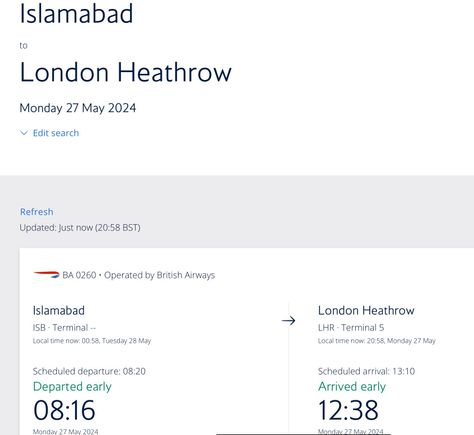Image resolution: width=474 pixels, height=435 pixels.
Task: Click the Monday 27 May 2024 date
Action: pos(78,108)
